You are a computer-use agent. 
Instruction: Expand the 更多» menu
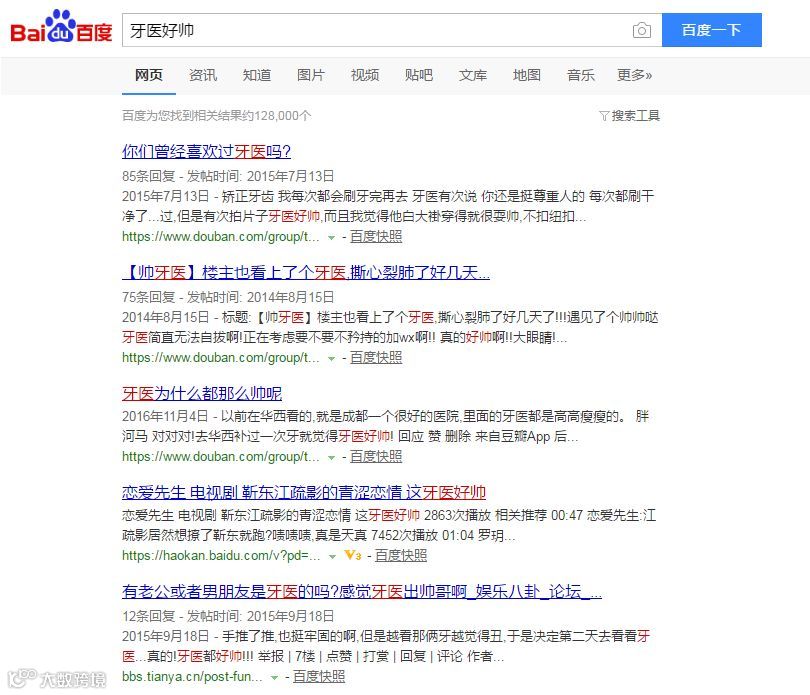pyautogui.click(x=634, y=75)
